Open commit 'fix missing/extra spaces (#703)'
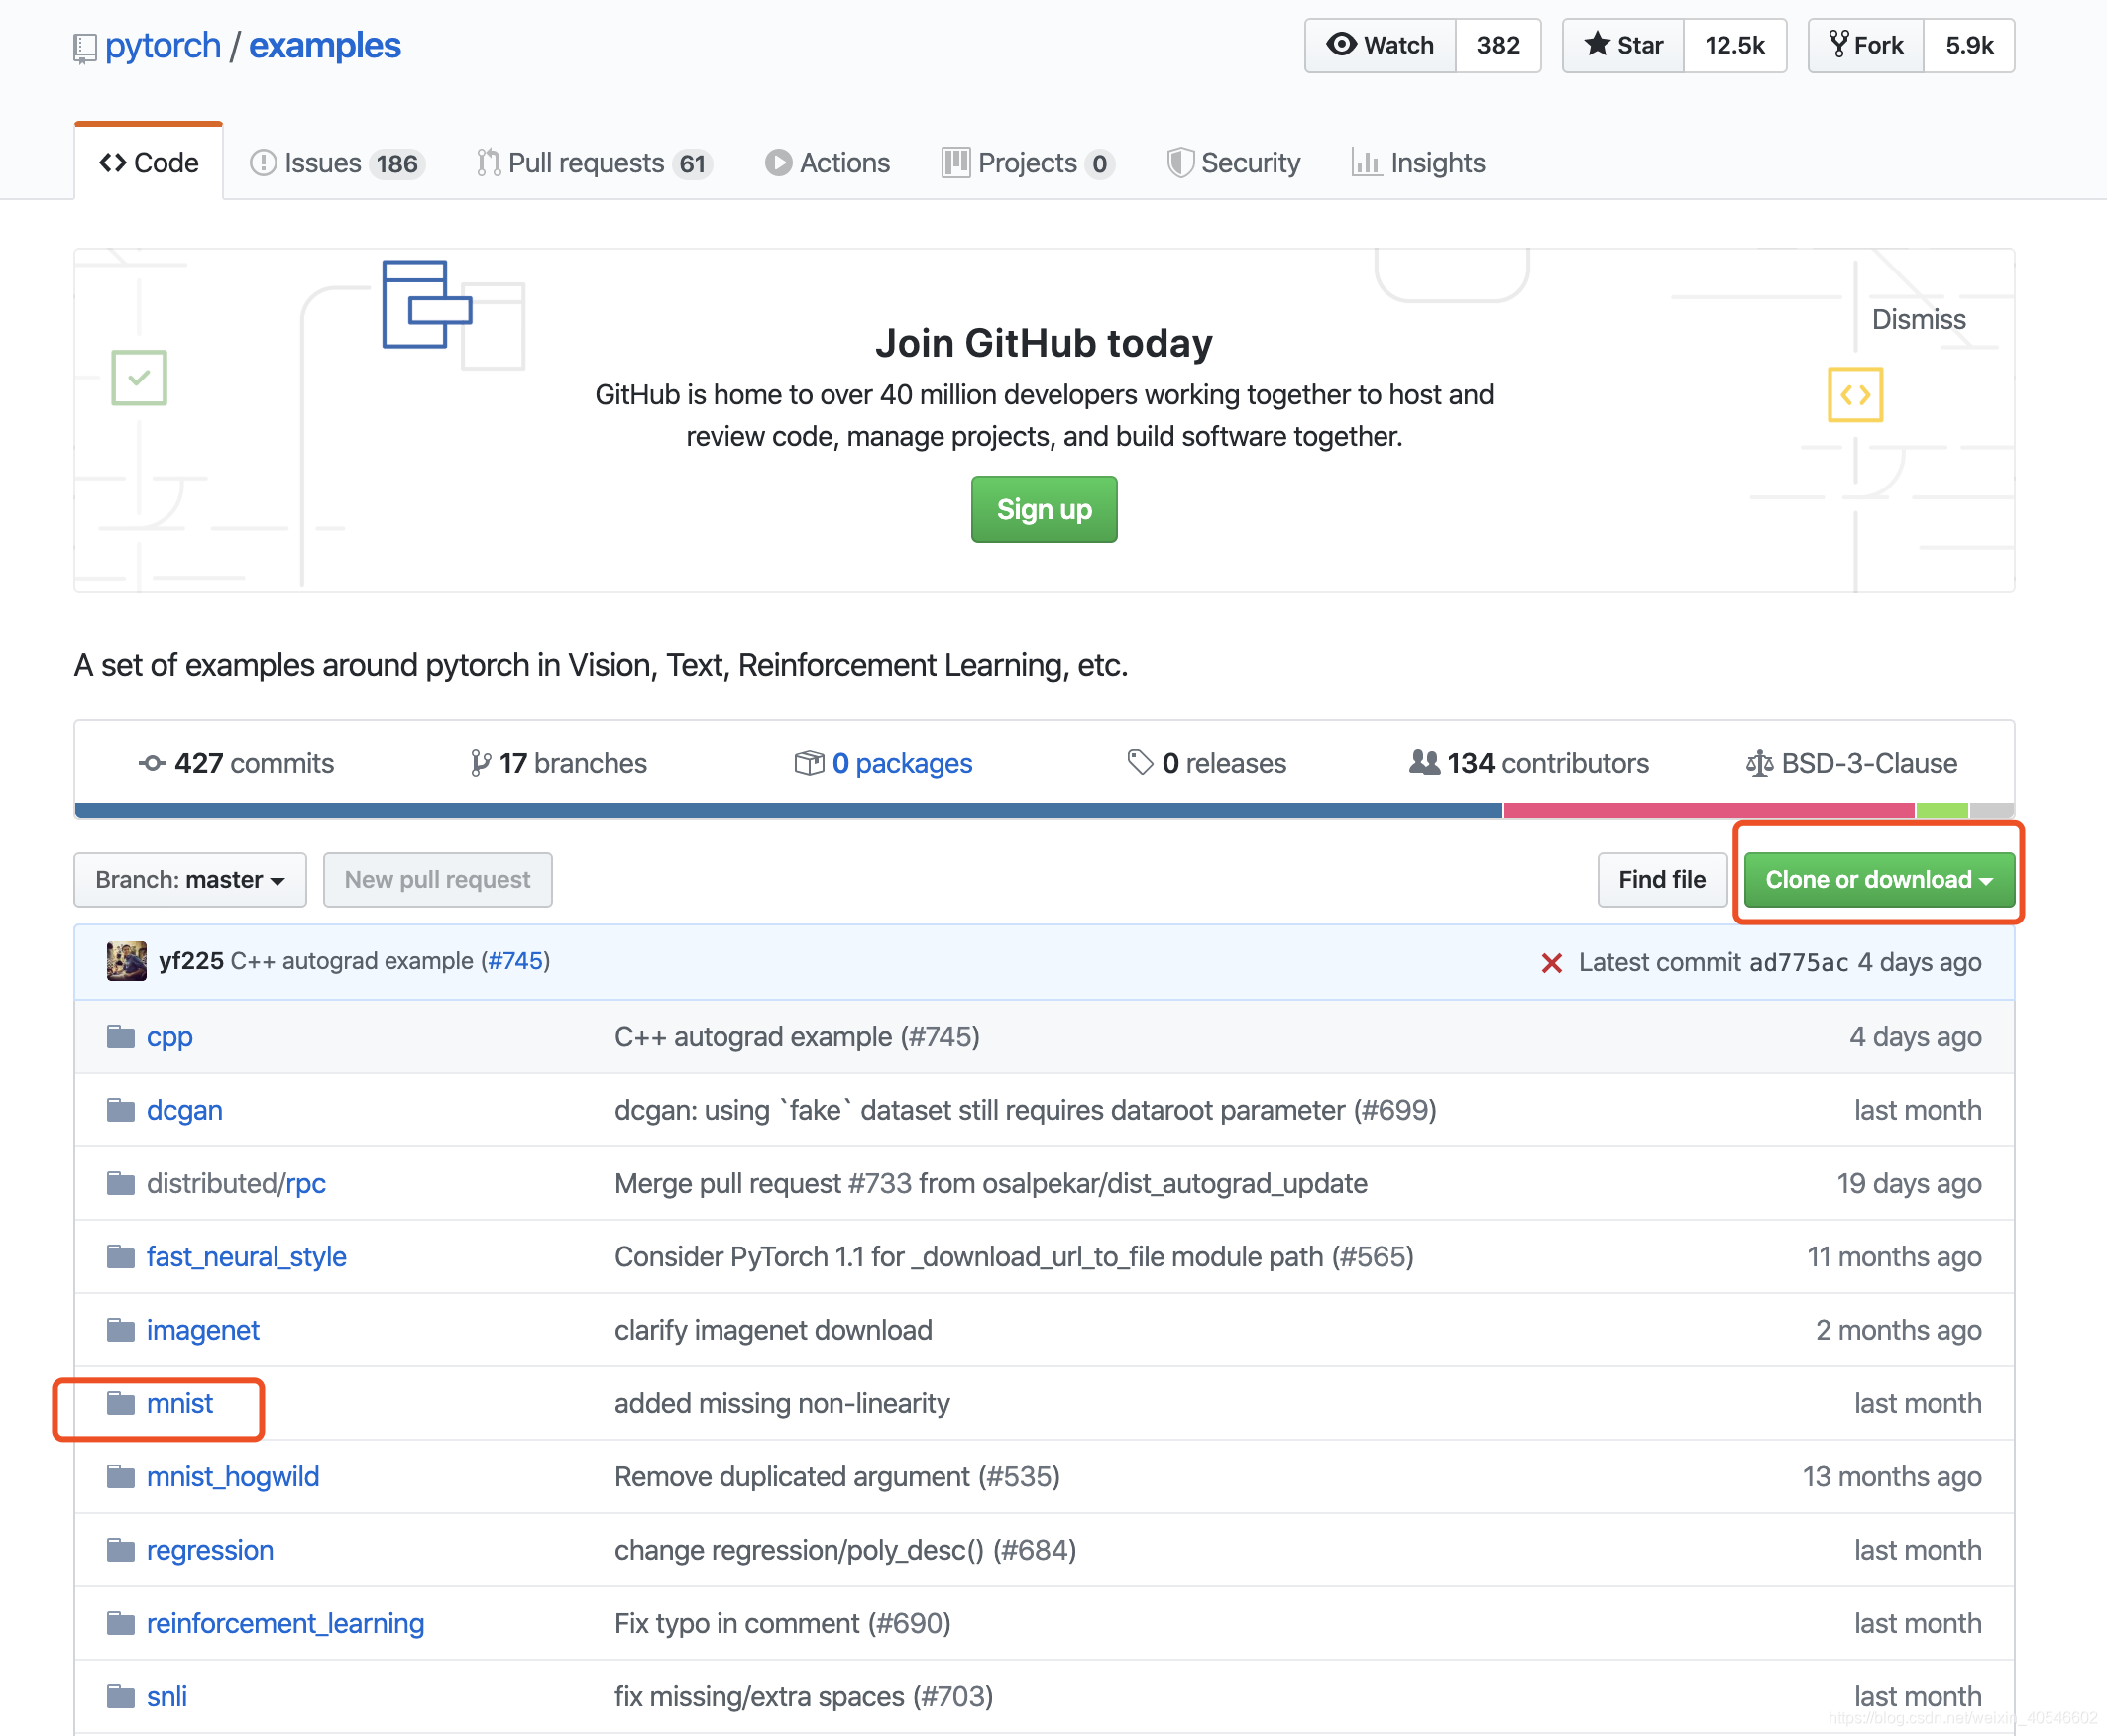The width and height of the screenshot is (2107, 1736). coord(803,1696)
